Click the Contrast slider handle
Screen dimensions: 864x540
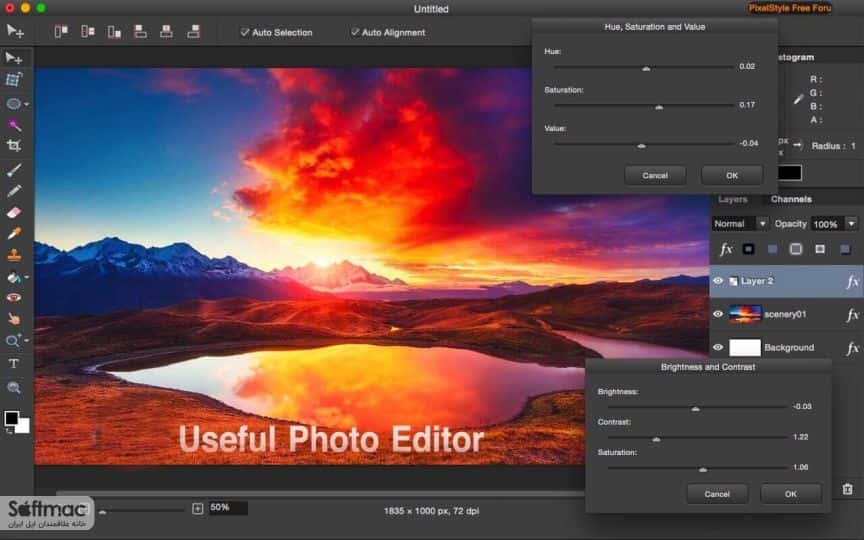pyautogui.click(x=656, y=439)
